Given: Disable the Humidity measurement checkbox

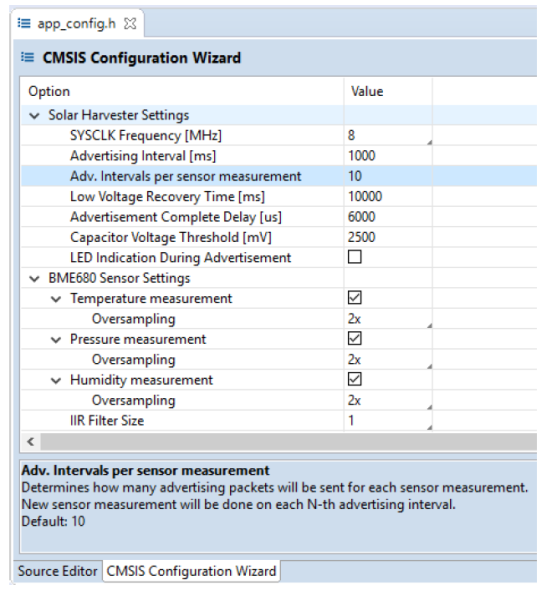Looking at the screenshot, I should click(x=355, y=379).
